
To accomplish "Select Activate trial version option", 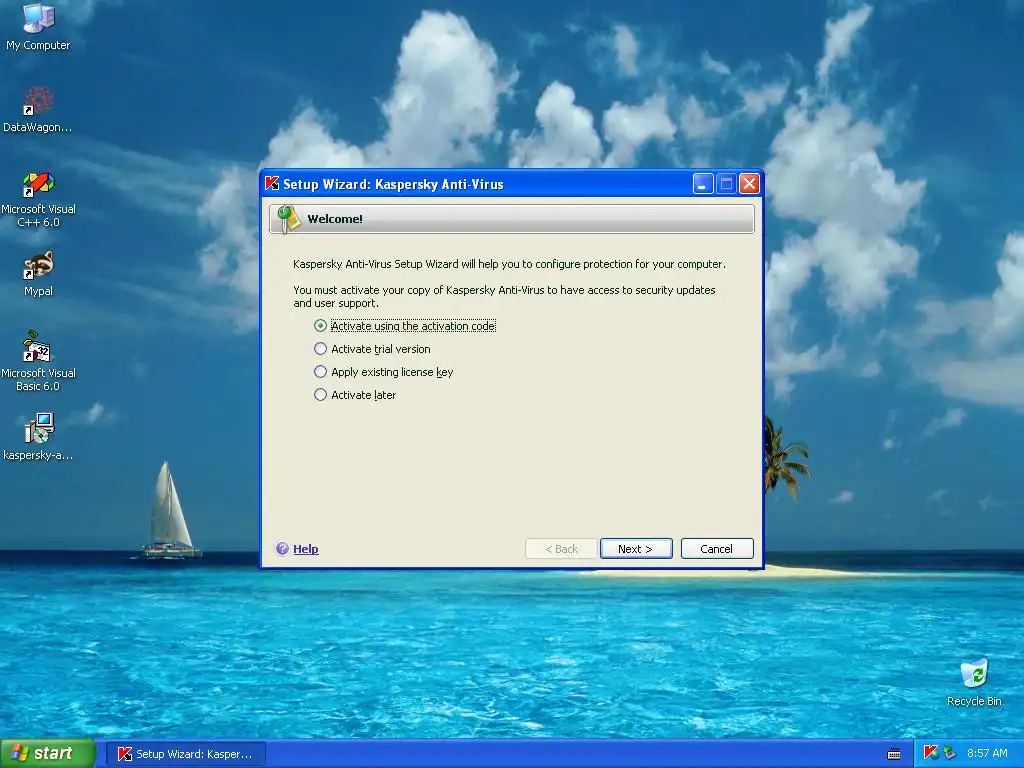I will (x=372, y=349).
